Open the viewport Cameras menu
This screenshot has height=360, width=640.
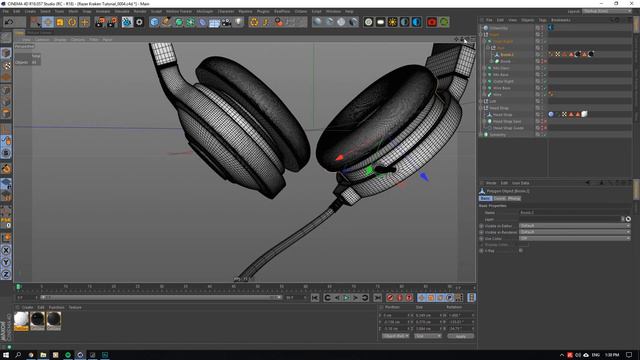click(x=42, y=40)
